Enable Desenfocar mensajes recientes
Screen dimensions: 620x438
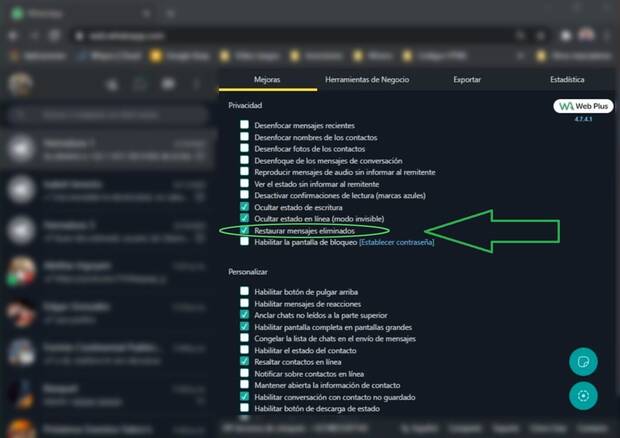pyautogui.click(x=244, y=125)
